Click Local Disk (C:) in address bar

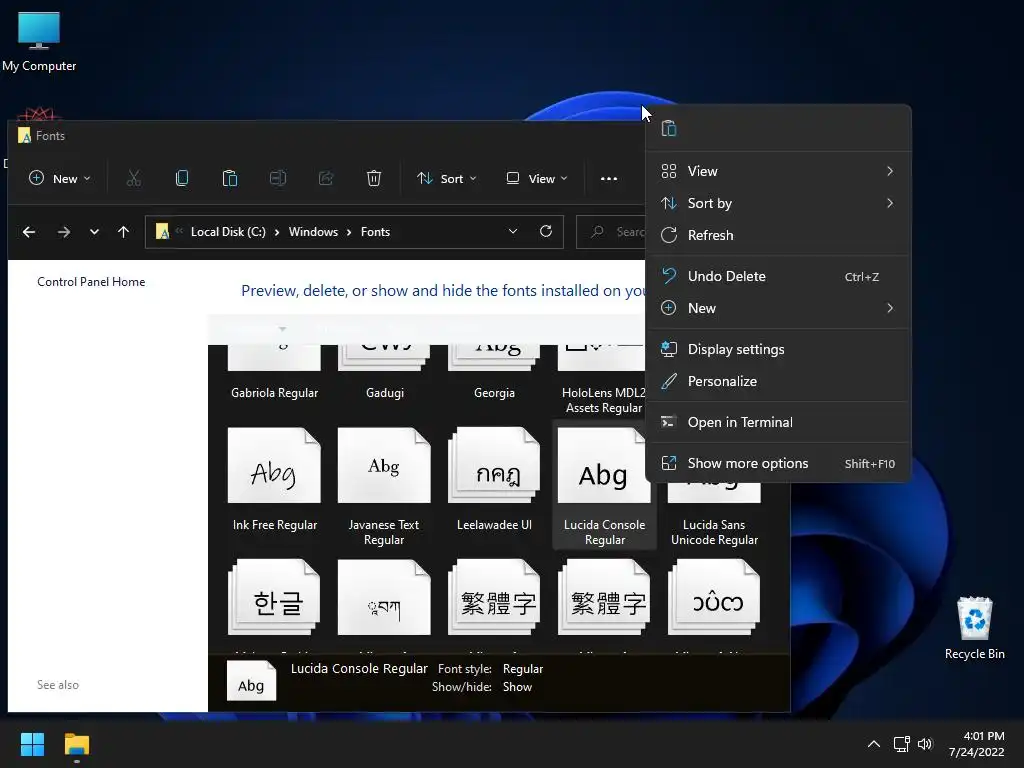[x=228, y=232]
